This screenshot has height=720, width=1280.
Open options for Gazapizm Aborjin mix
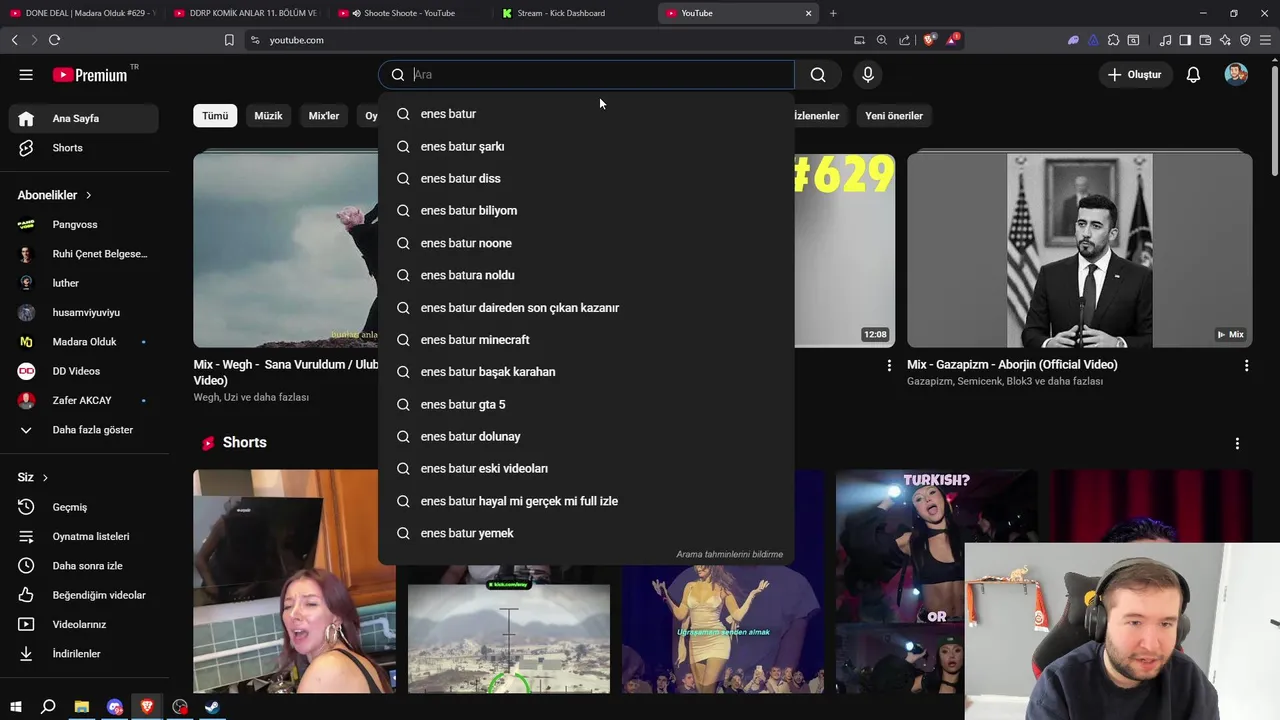[1246, 366]
